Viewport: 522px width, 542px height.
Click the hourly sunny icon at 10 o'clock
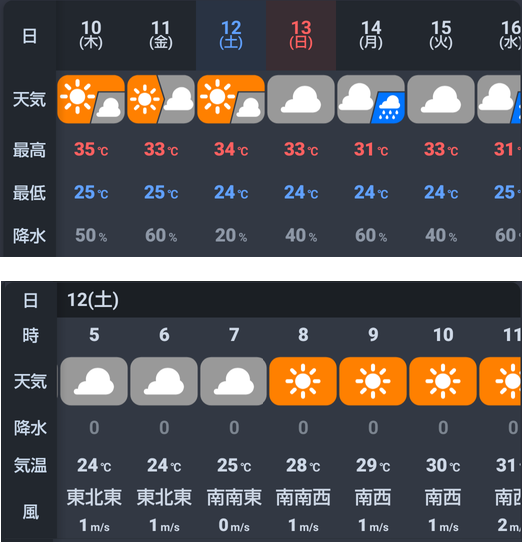443,381
